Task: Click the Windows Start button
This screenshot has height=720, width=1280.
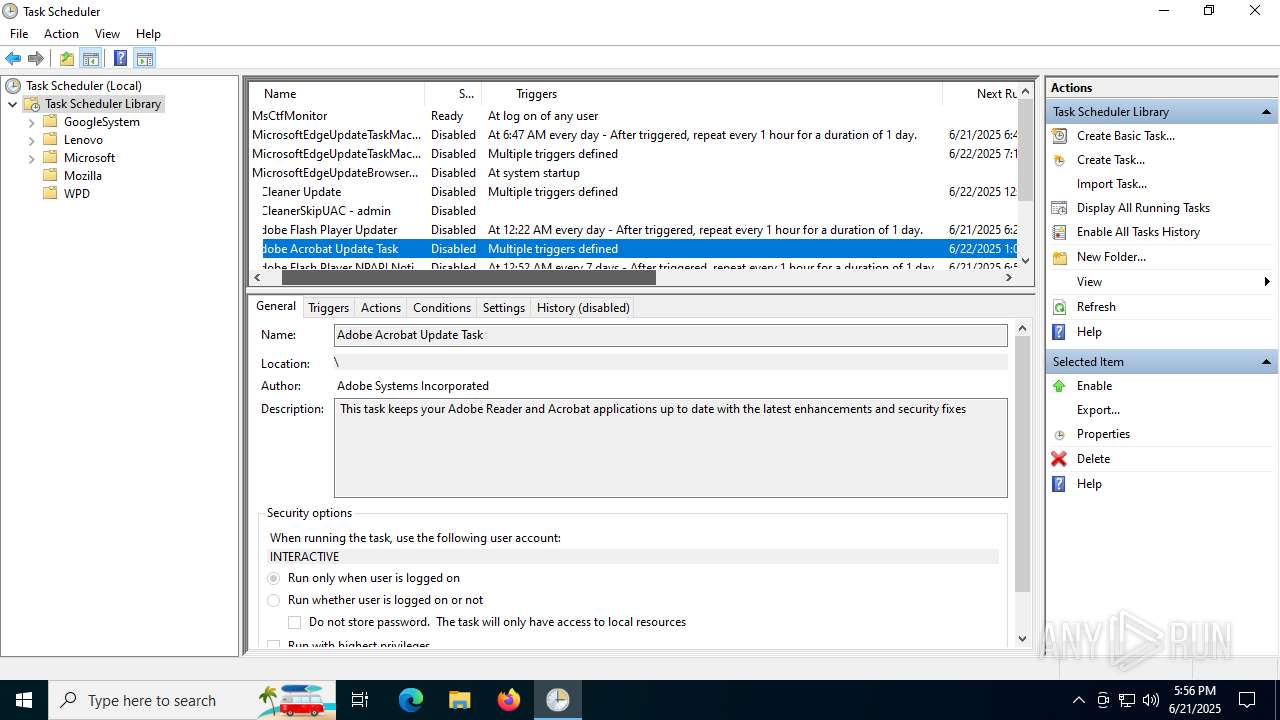Action: tap(24, 700)
